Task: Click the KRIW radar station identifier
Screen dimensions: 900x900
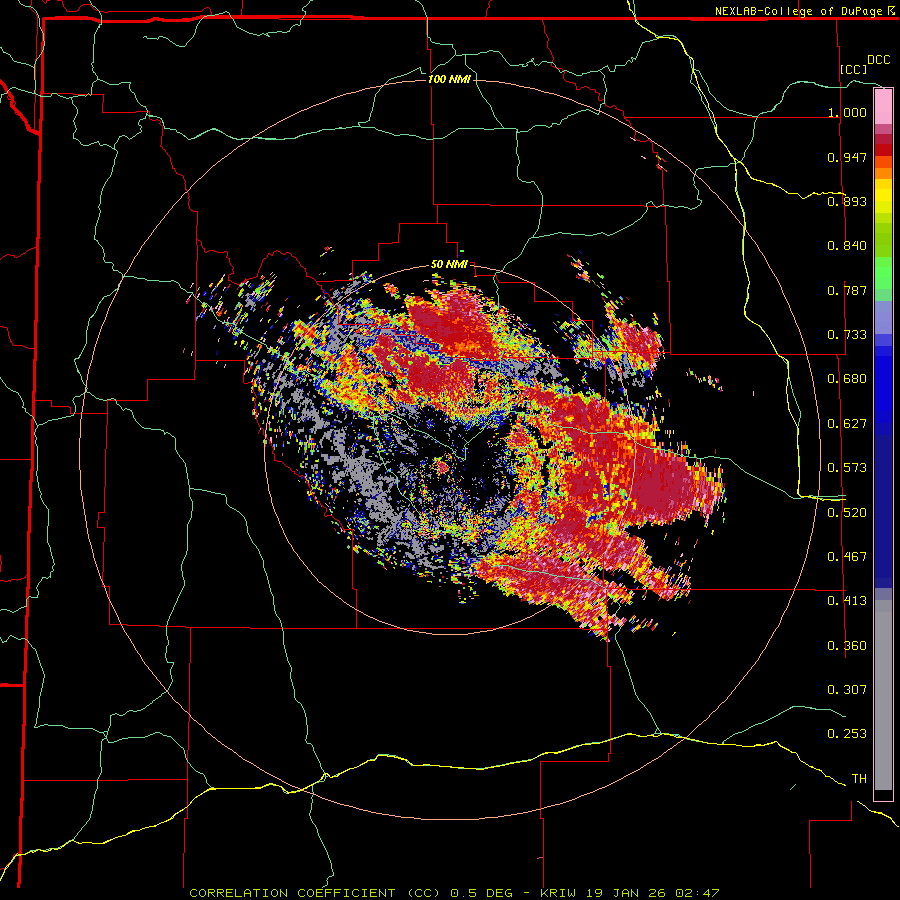Action: (x=558, y=893)
